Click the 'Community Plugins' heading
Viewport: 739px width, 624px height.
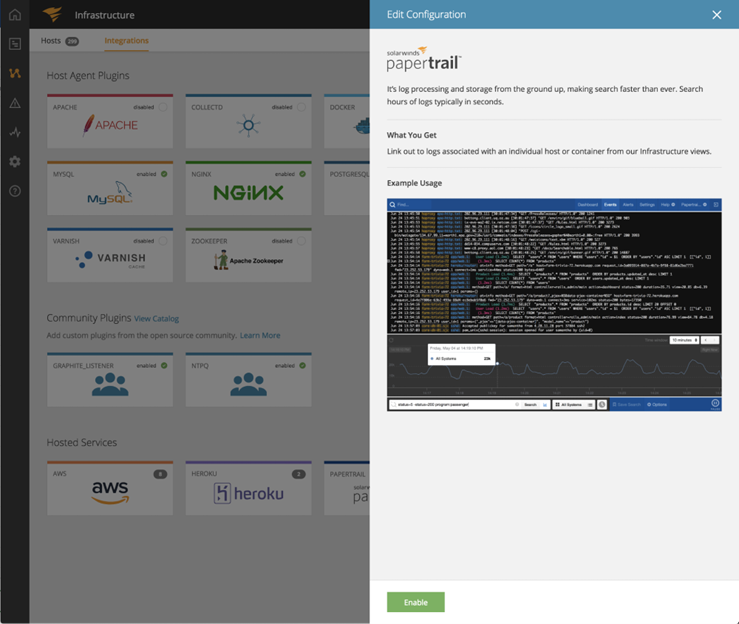click(x=89, y=318)
